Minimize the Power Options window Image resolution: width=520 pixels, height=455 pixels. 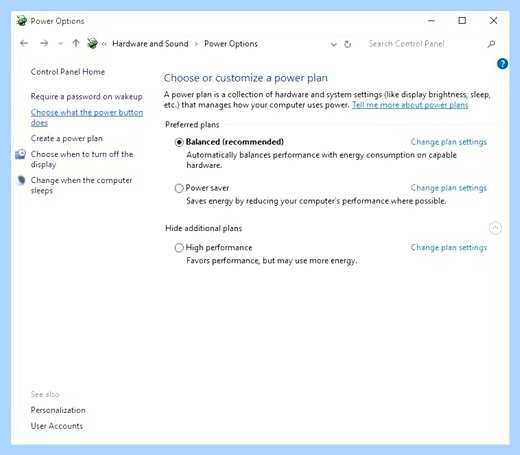click(431, 21)
